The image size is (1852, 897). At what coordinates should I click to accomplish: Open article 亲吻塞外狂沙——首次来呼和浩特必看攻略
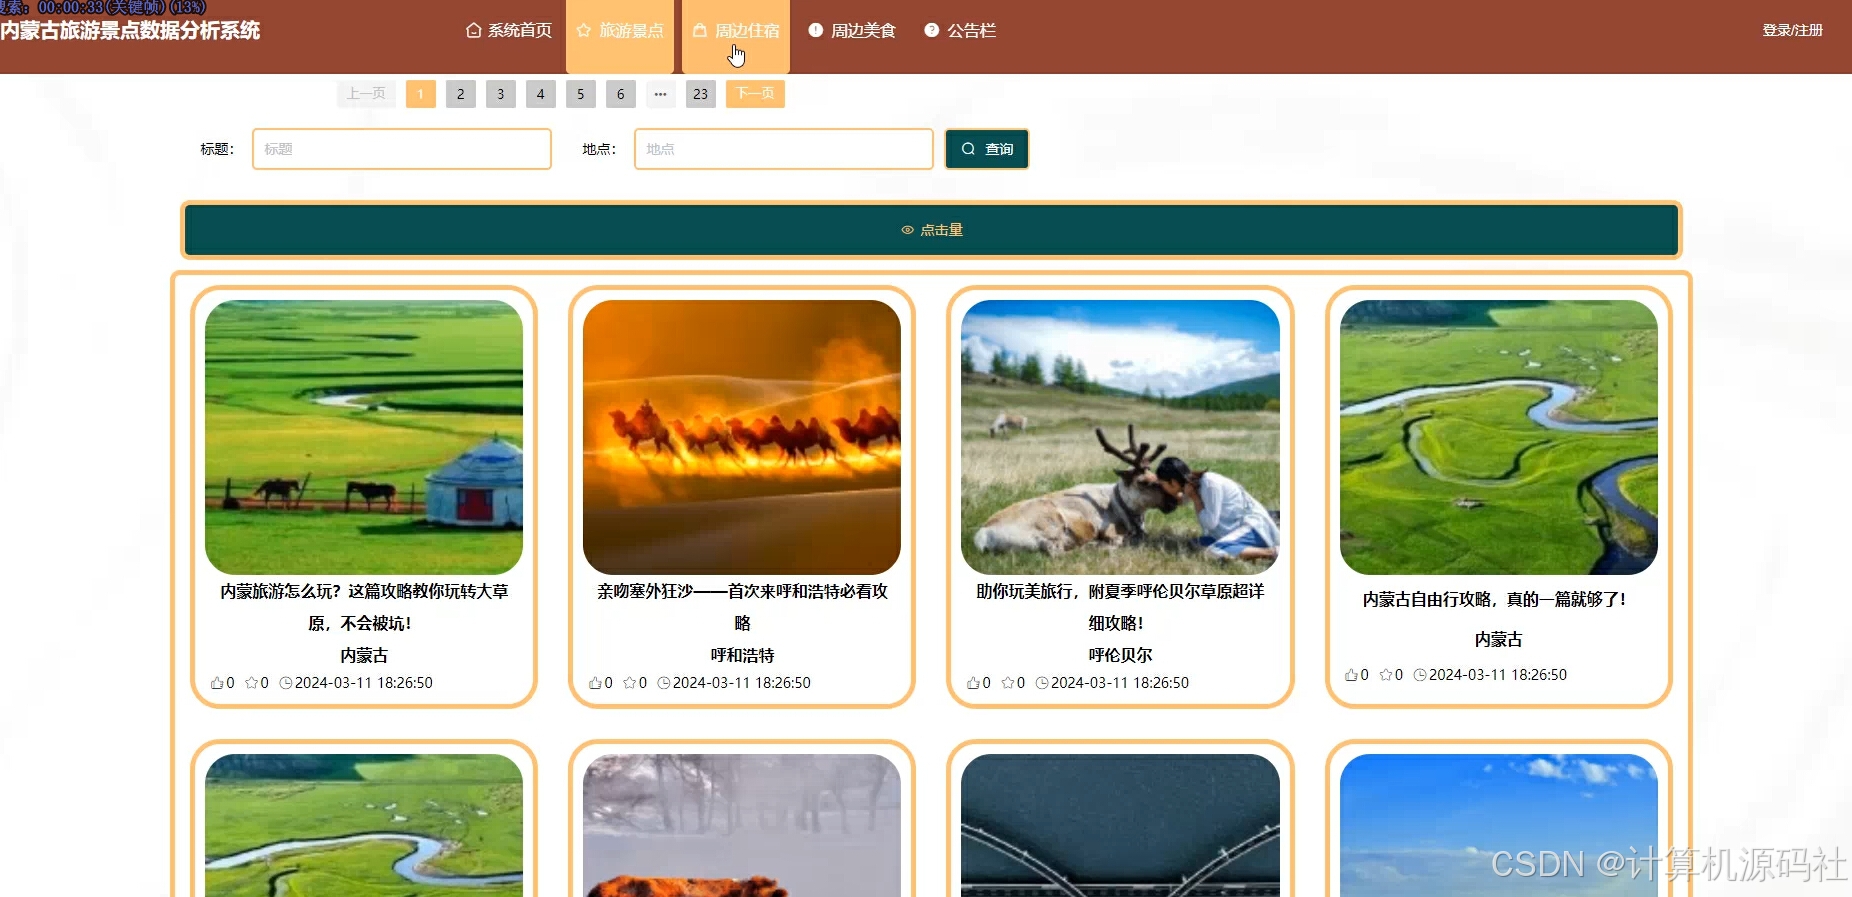click(742, 607)
